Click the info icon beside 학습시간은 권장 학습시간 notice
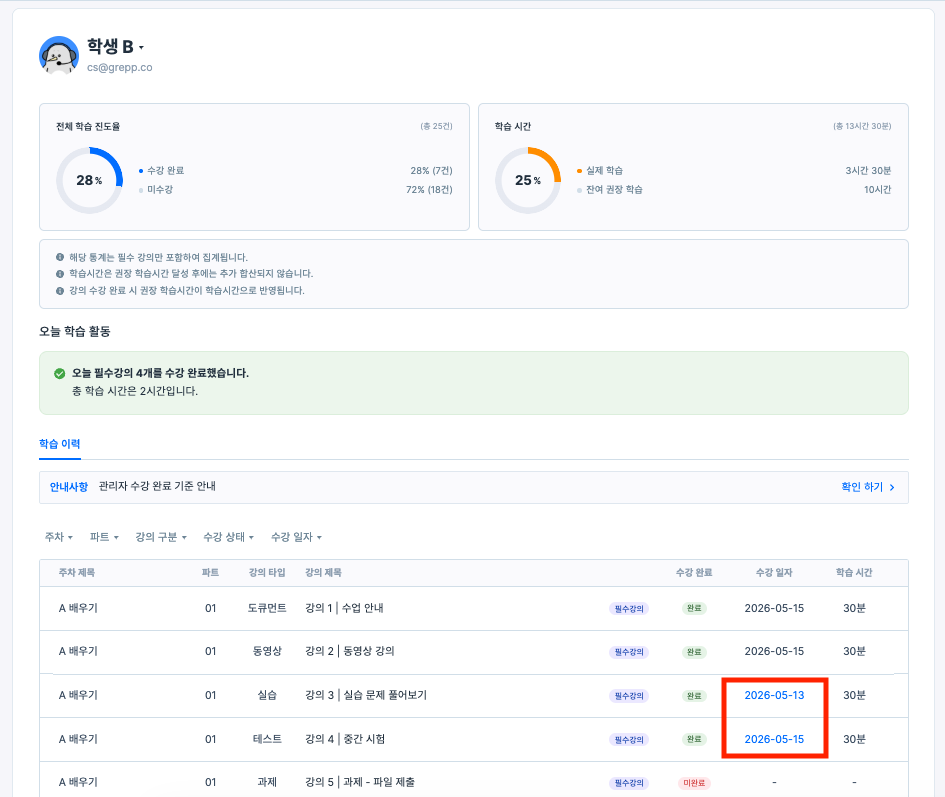 click(60, 274)
